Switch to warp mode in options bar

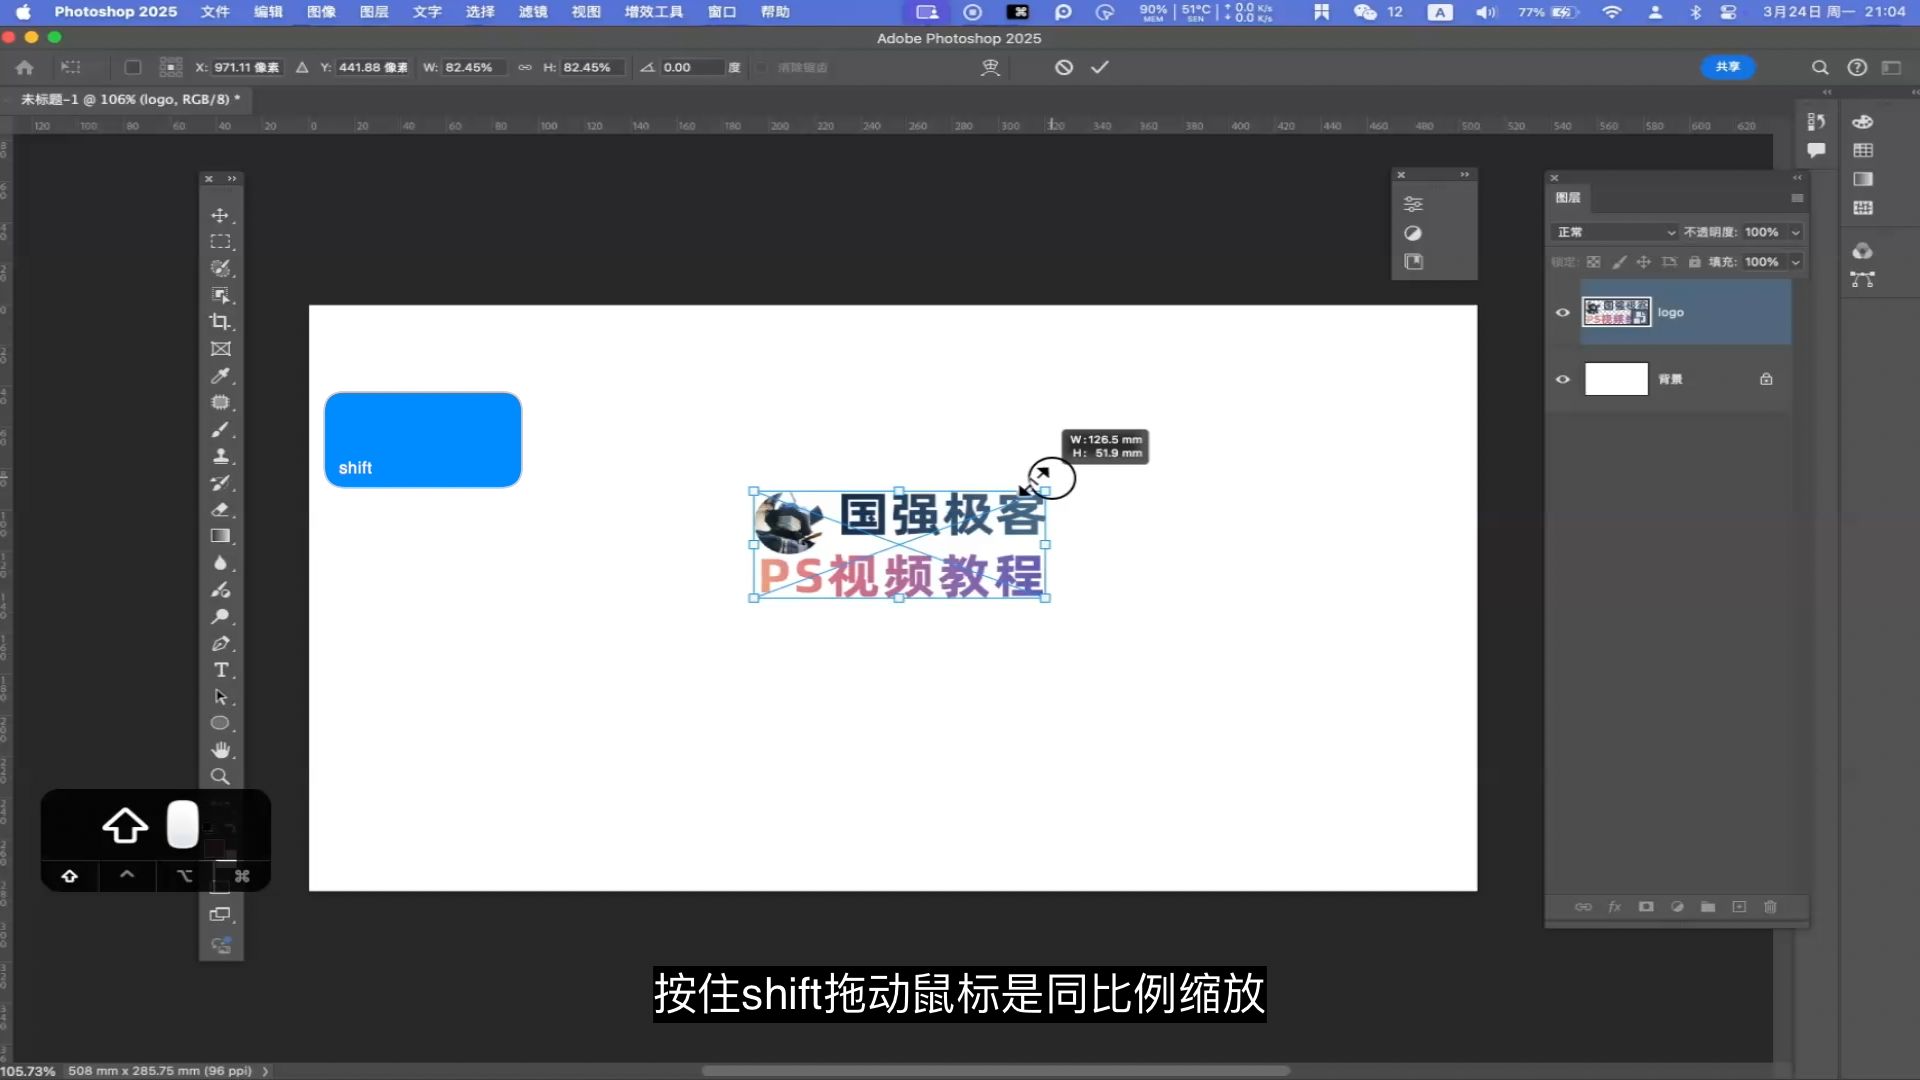[x=990, y=67]
